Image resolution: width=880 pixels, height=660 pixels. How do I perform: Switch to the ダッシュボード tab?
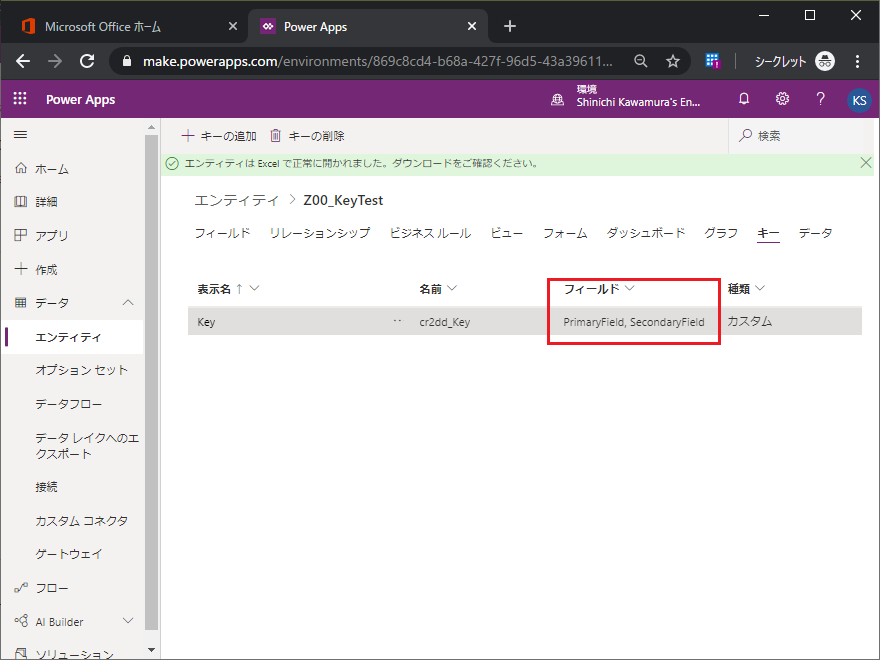point(645,233)
